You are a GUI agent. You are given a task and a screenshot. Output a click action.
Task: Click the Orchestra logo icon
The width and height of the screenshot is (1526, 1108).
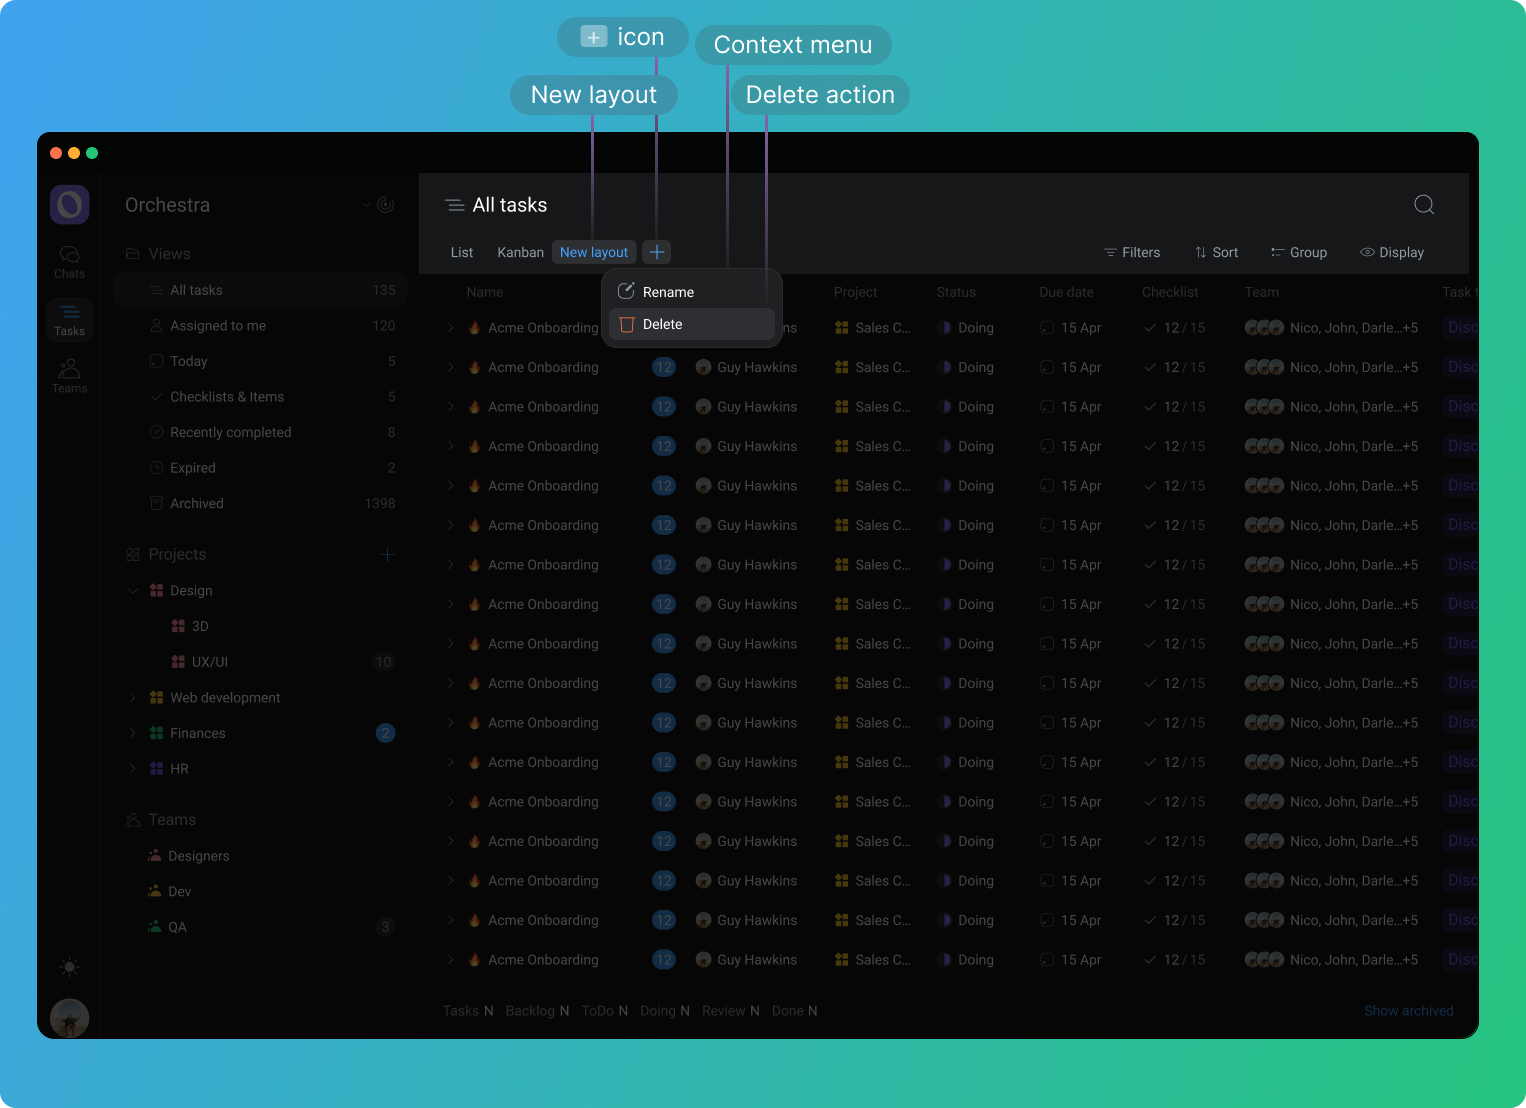[x=69, y=205]
